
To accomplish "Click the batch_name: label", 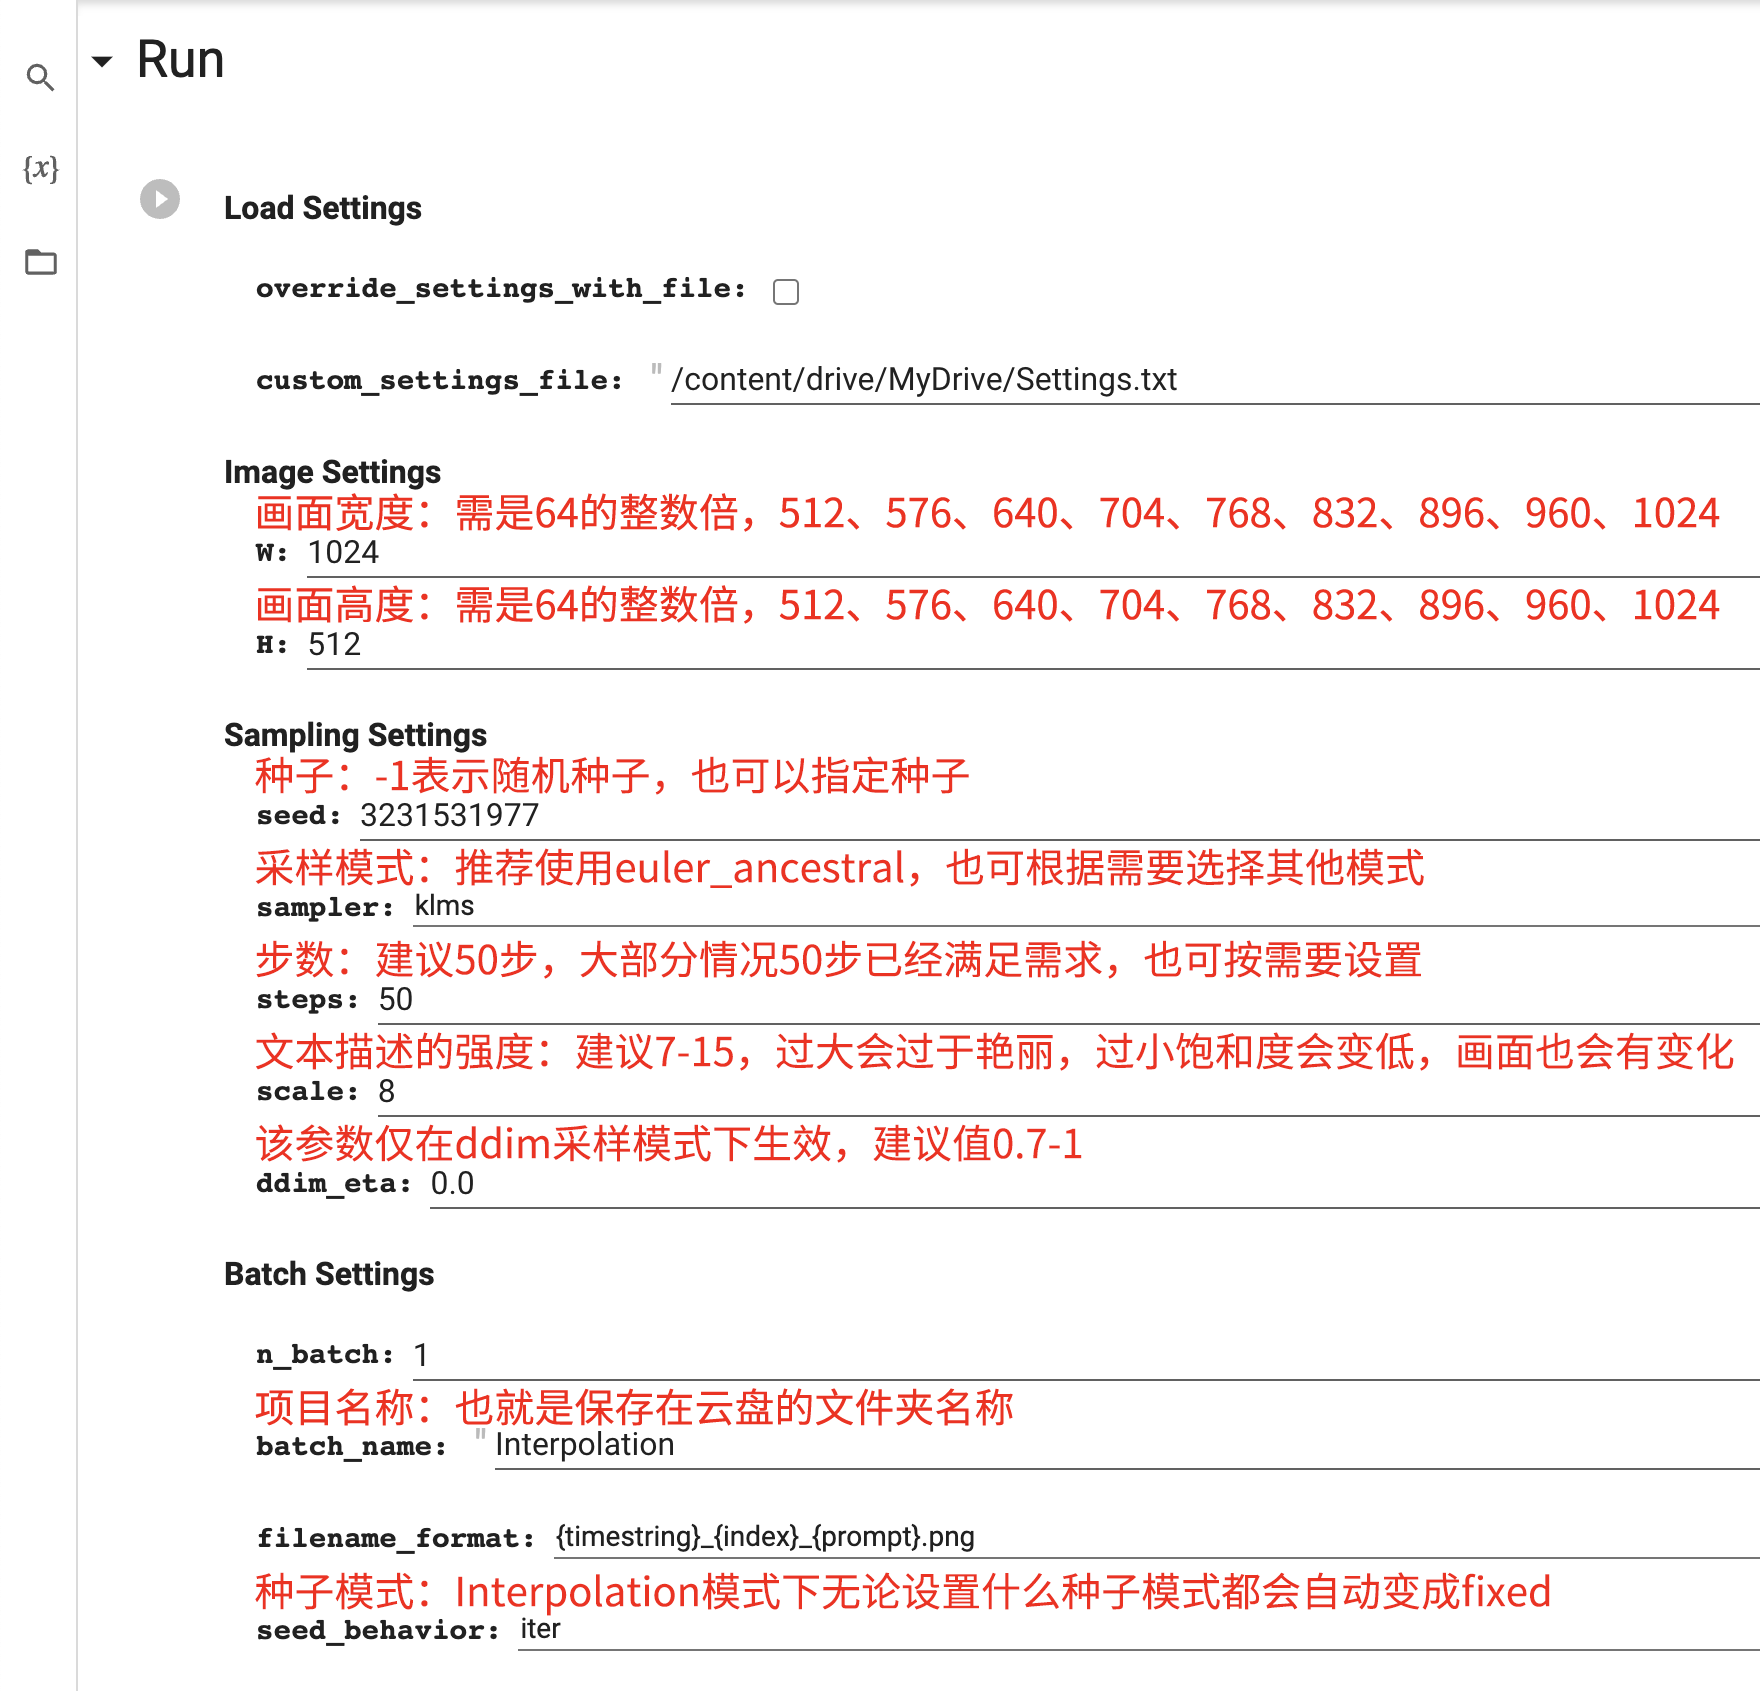I will click(351, 1447).
